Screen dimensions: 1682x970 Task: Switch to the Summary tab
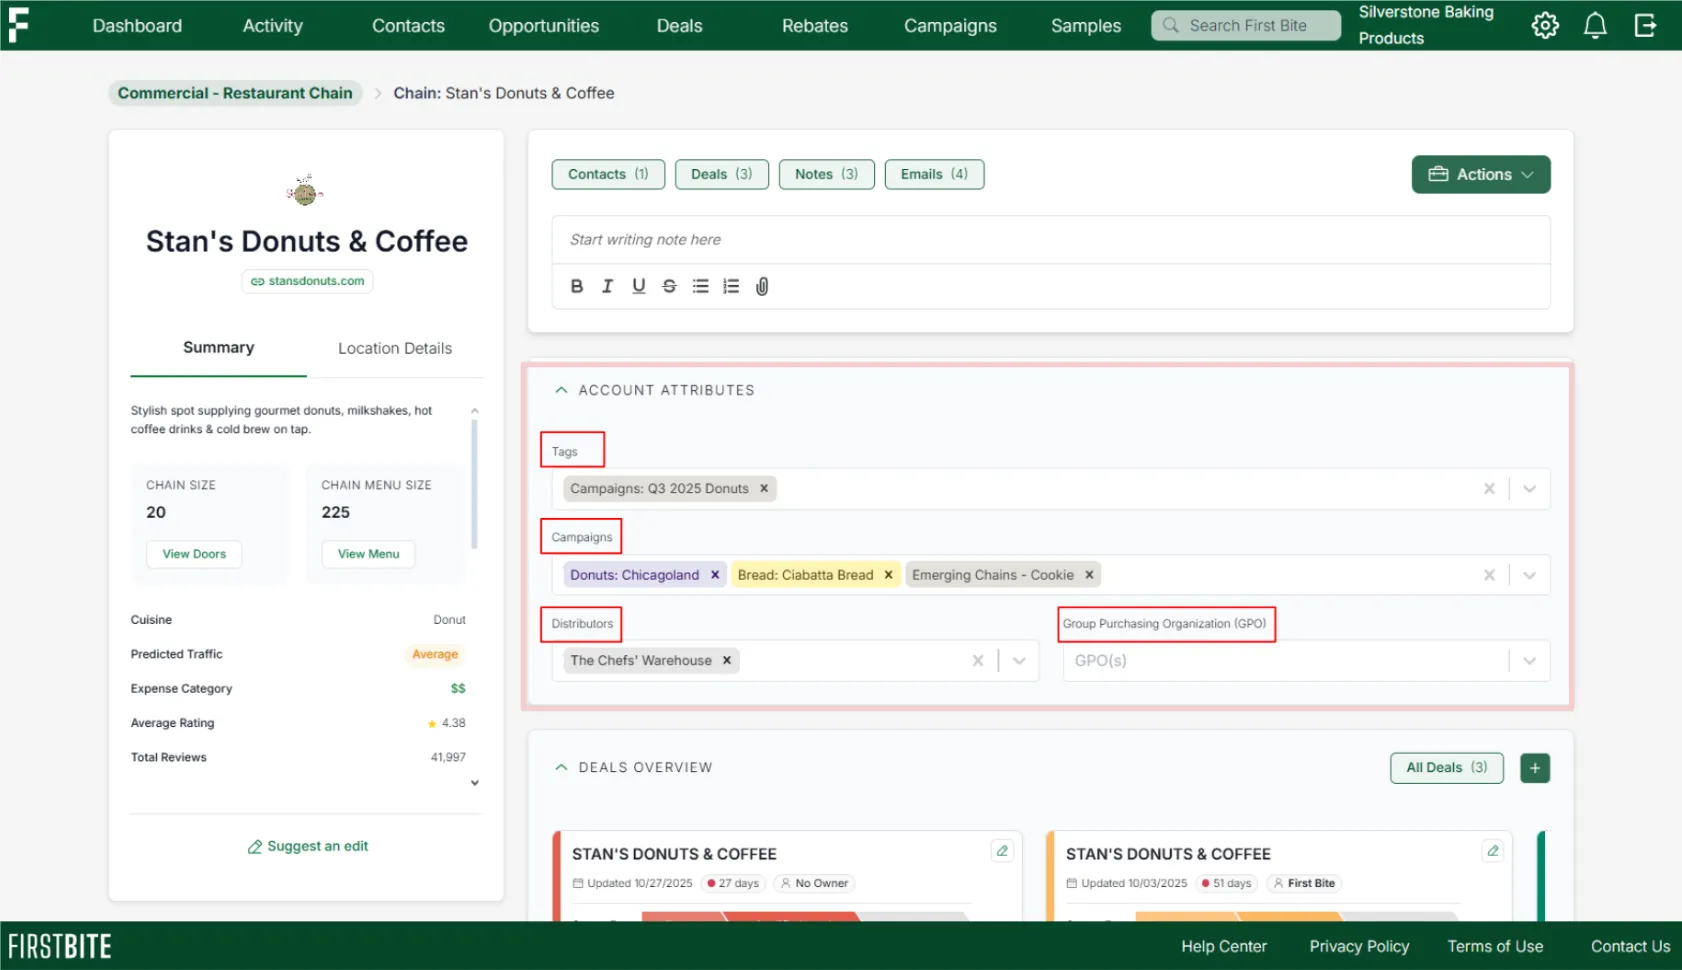pos(218,347)
